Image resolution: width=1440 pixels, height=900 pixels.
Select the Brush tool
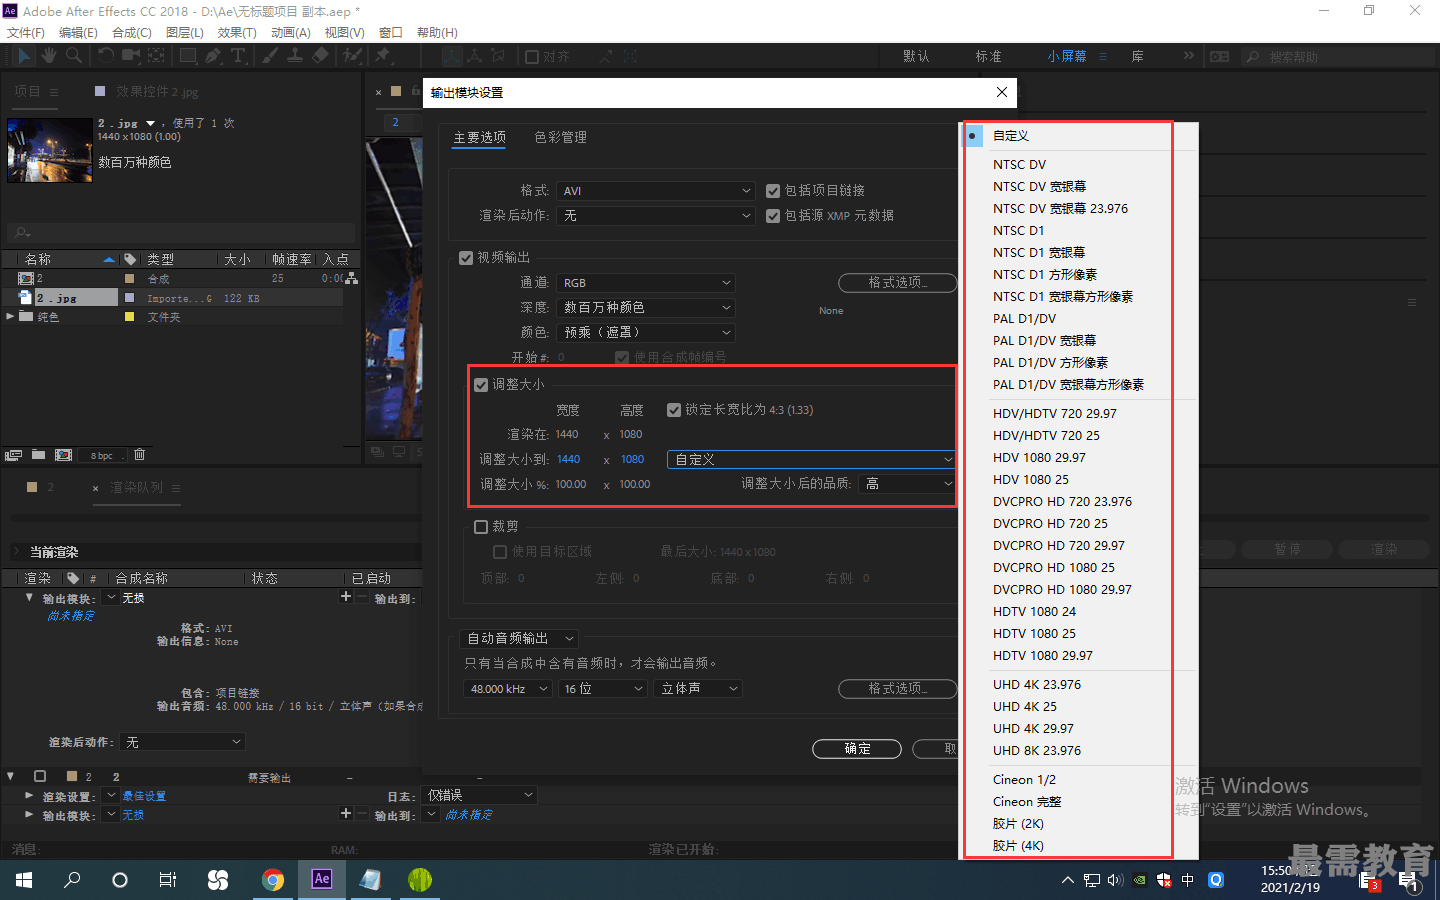coord(270,56)
